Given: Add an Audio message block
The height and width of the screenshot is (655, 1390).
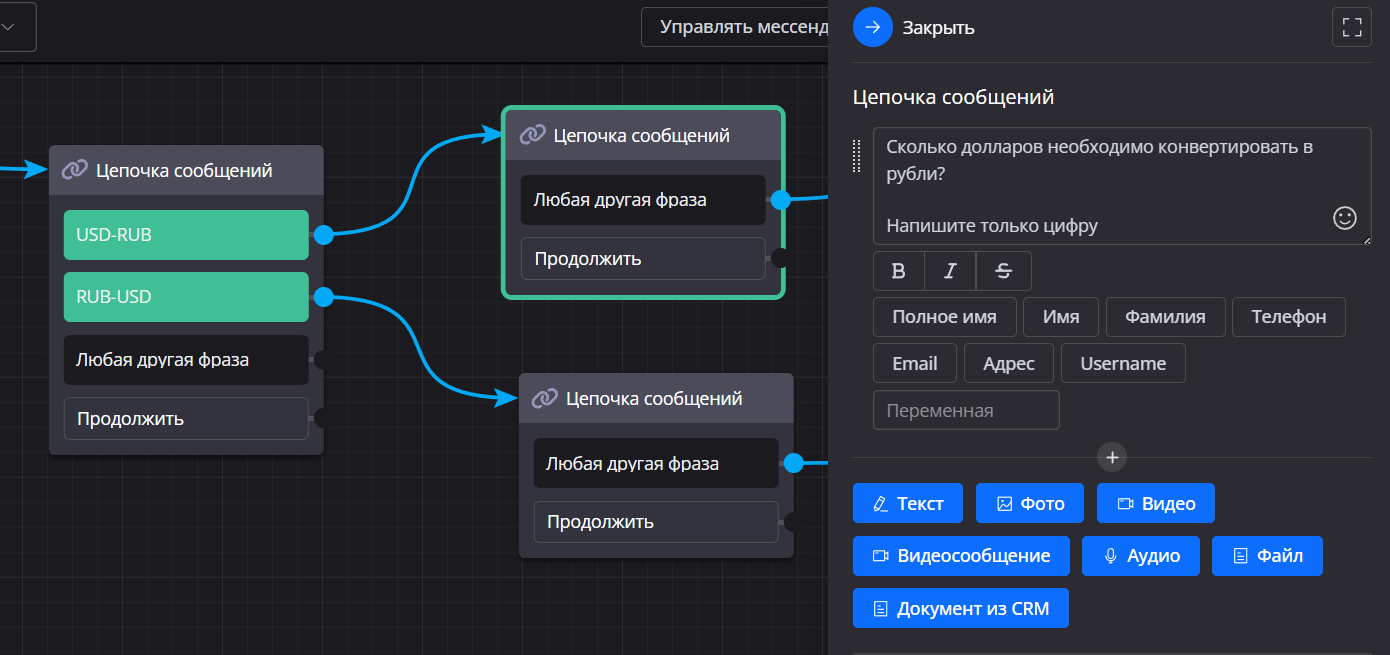Looking at the screenshot, I should (1140, 556).
